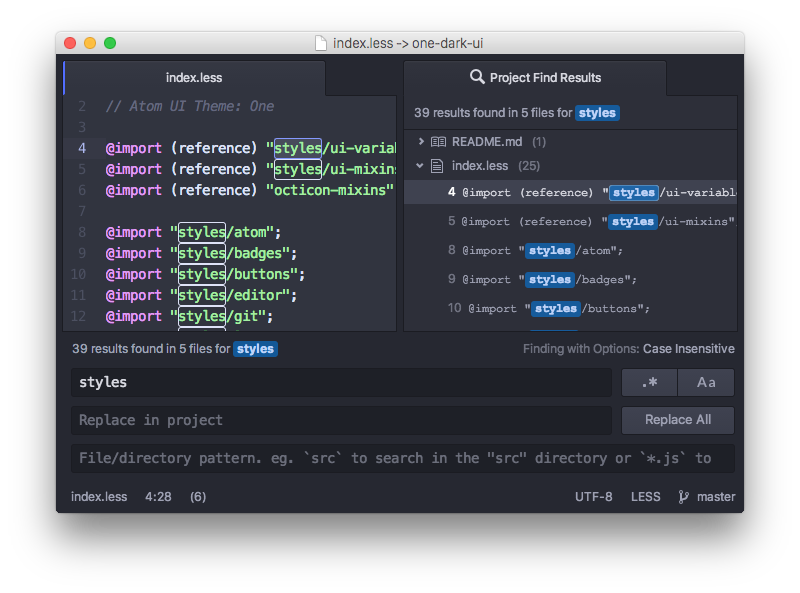Click the File/directory pattern input
The height and width of the screenshot is (593, 800).
click(400, 458)
